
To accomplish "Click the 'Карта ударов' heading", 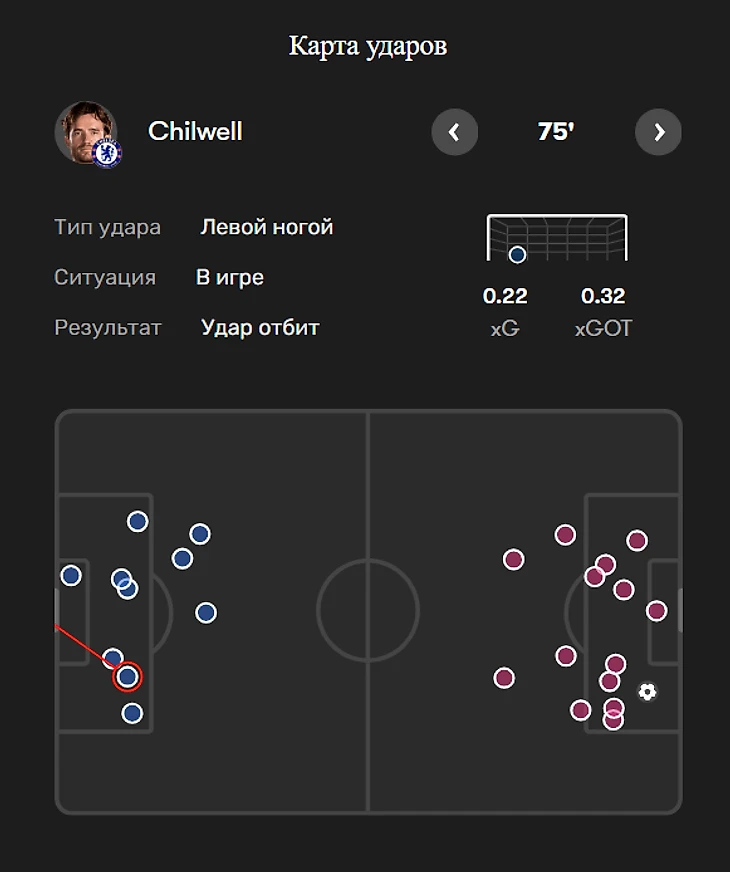I will pos(368,46).
